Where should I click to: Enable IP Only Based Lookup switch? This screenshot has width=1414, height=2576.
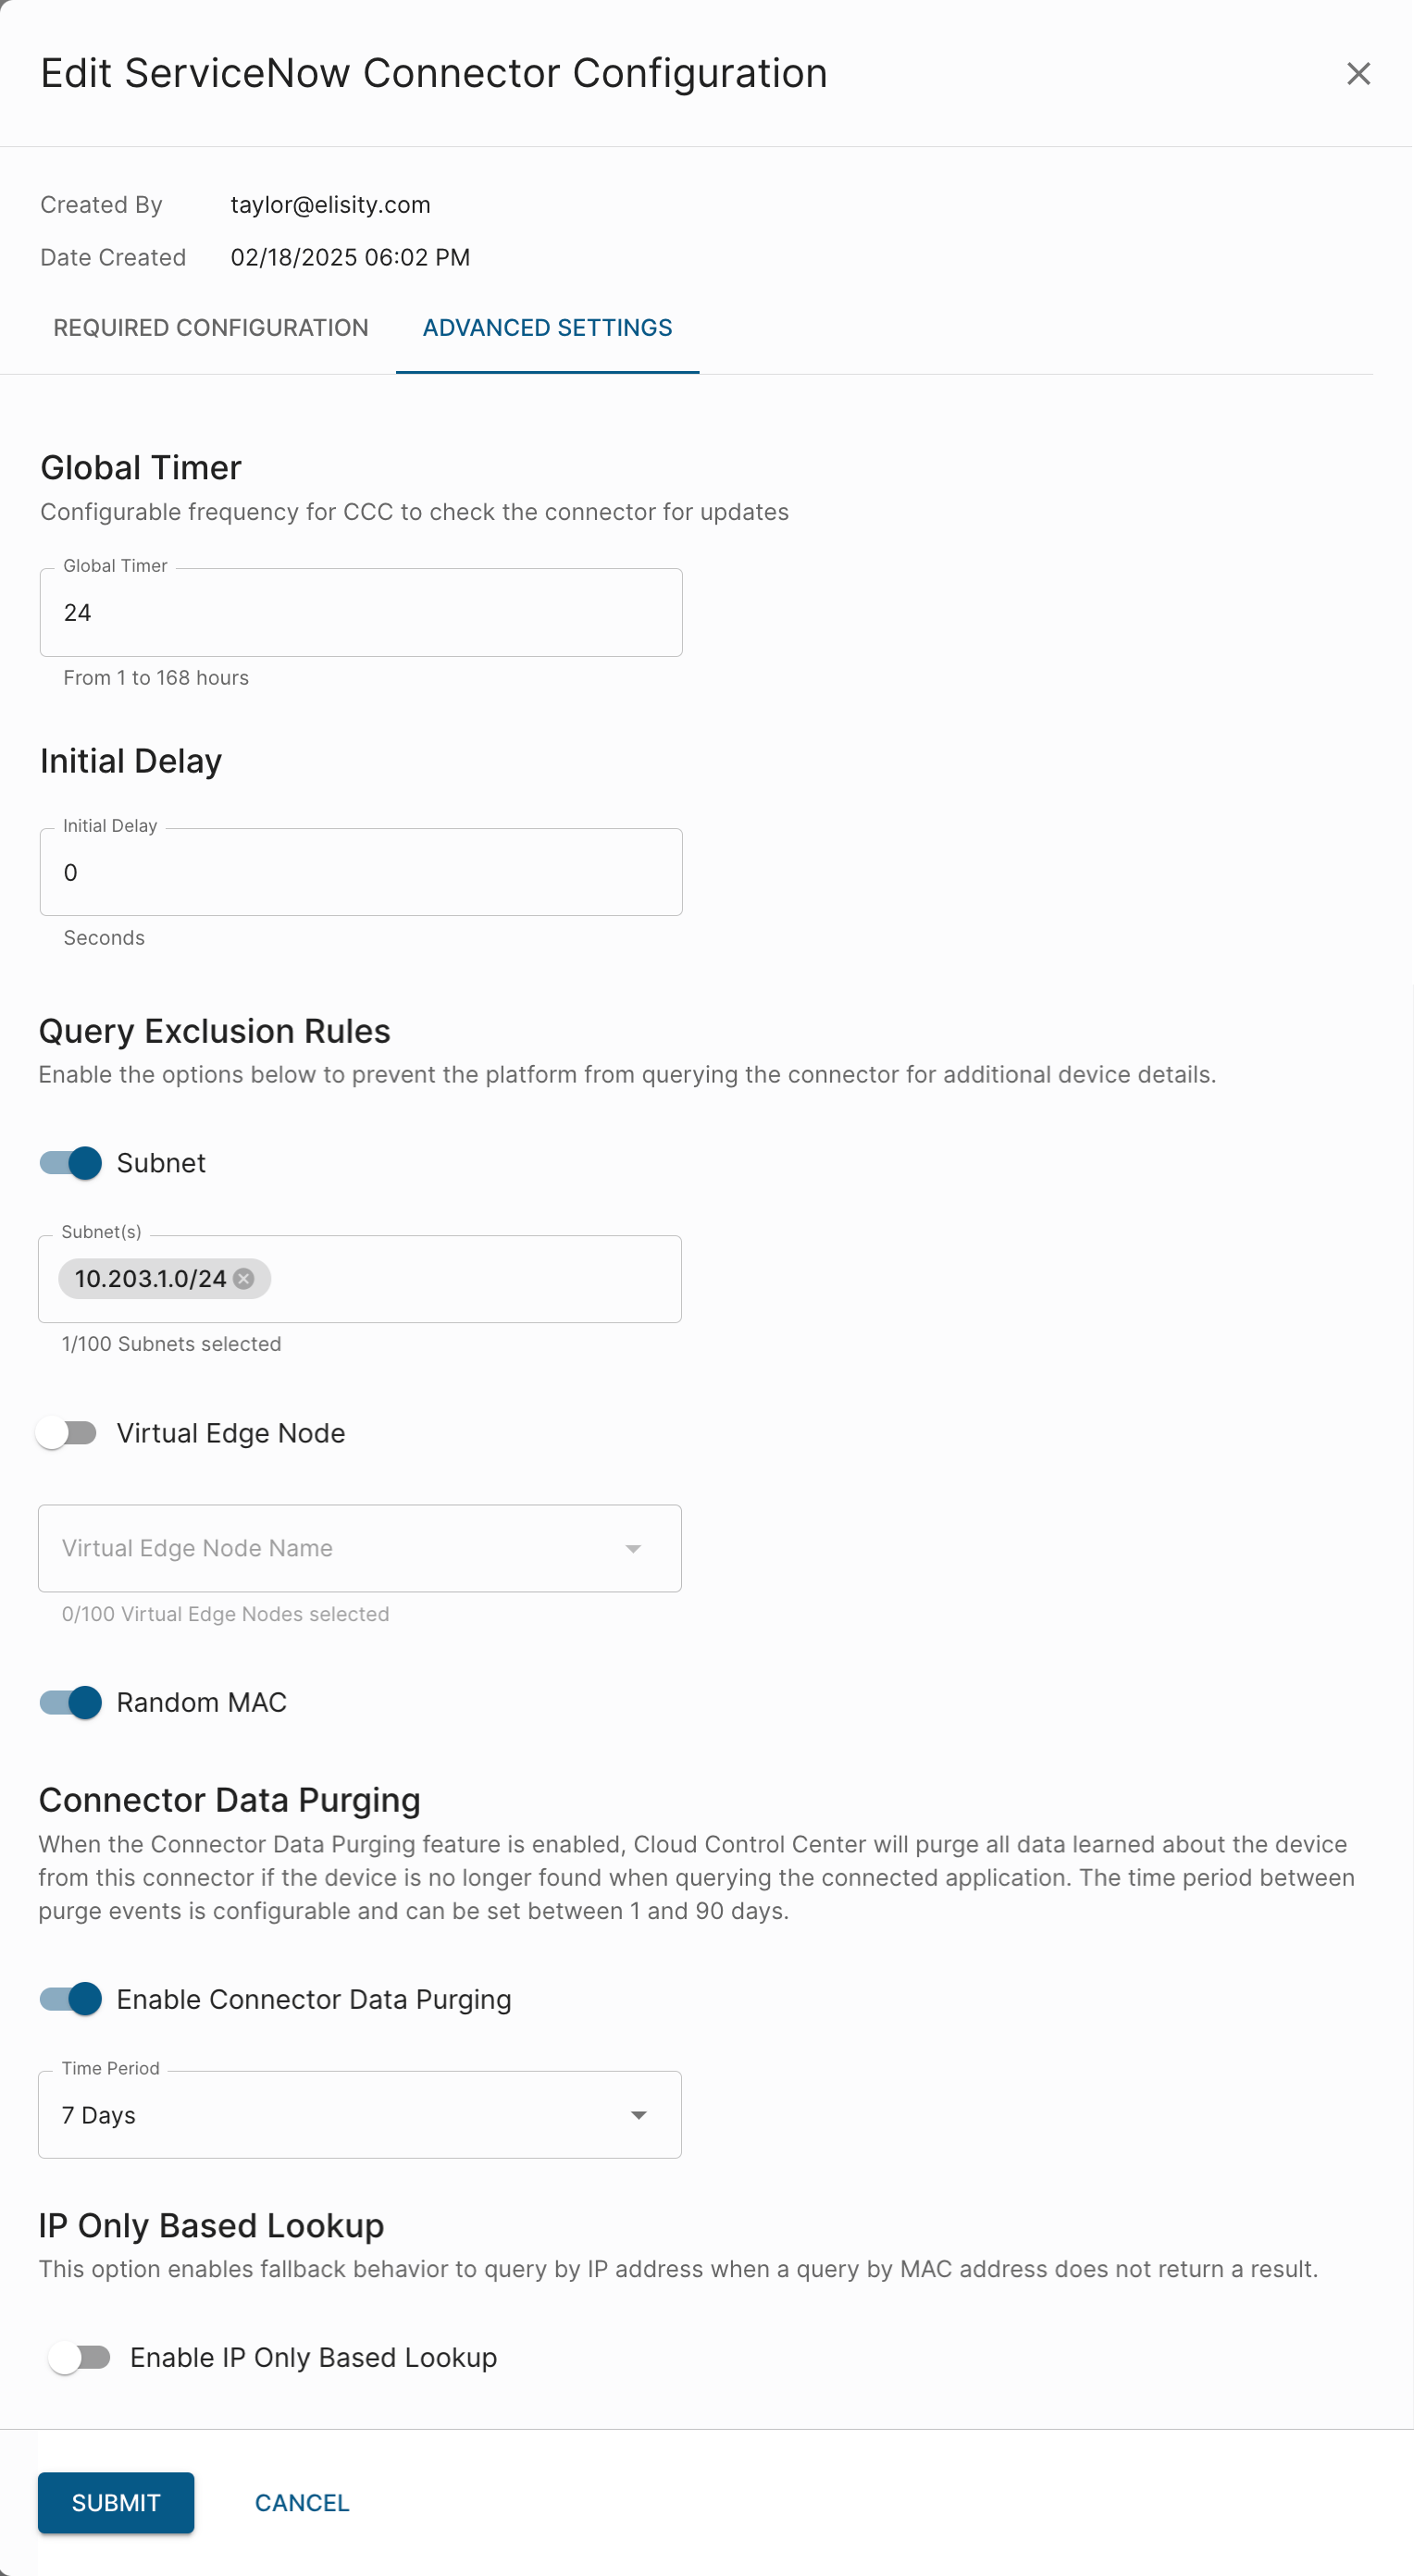pos(80,2357)
